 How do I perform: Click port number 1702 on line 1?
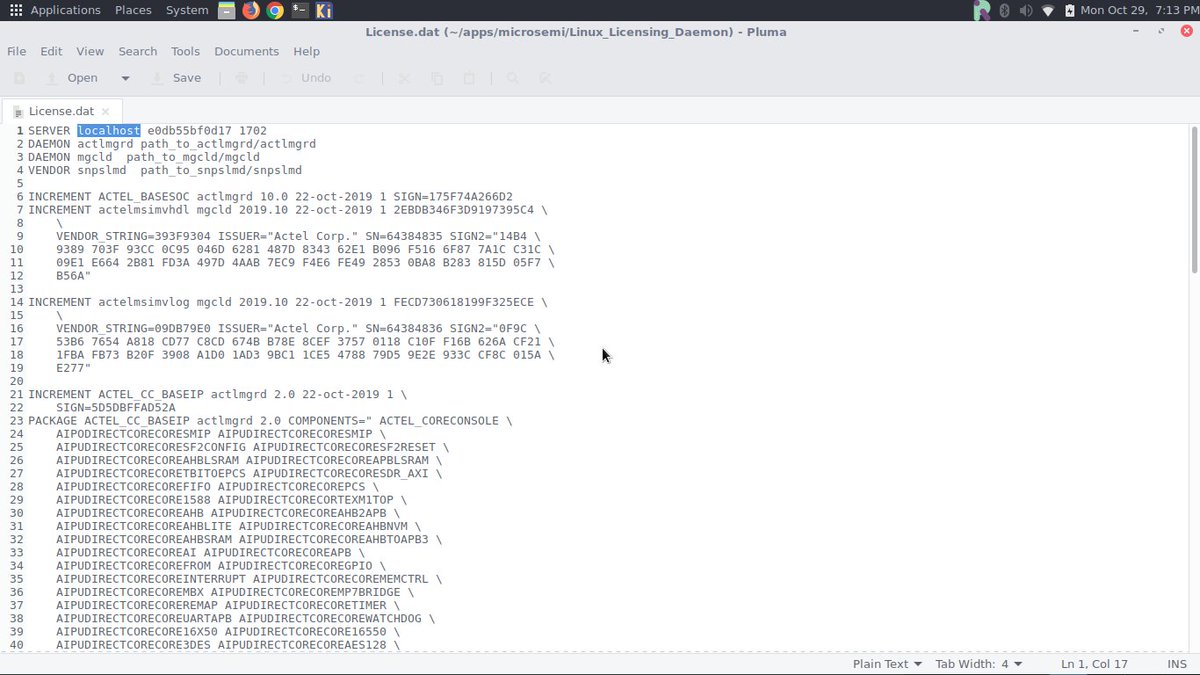coord(253,131)
